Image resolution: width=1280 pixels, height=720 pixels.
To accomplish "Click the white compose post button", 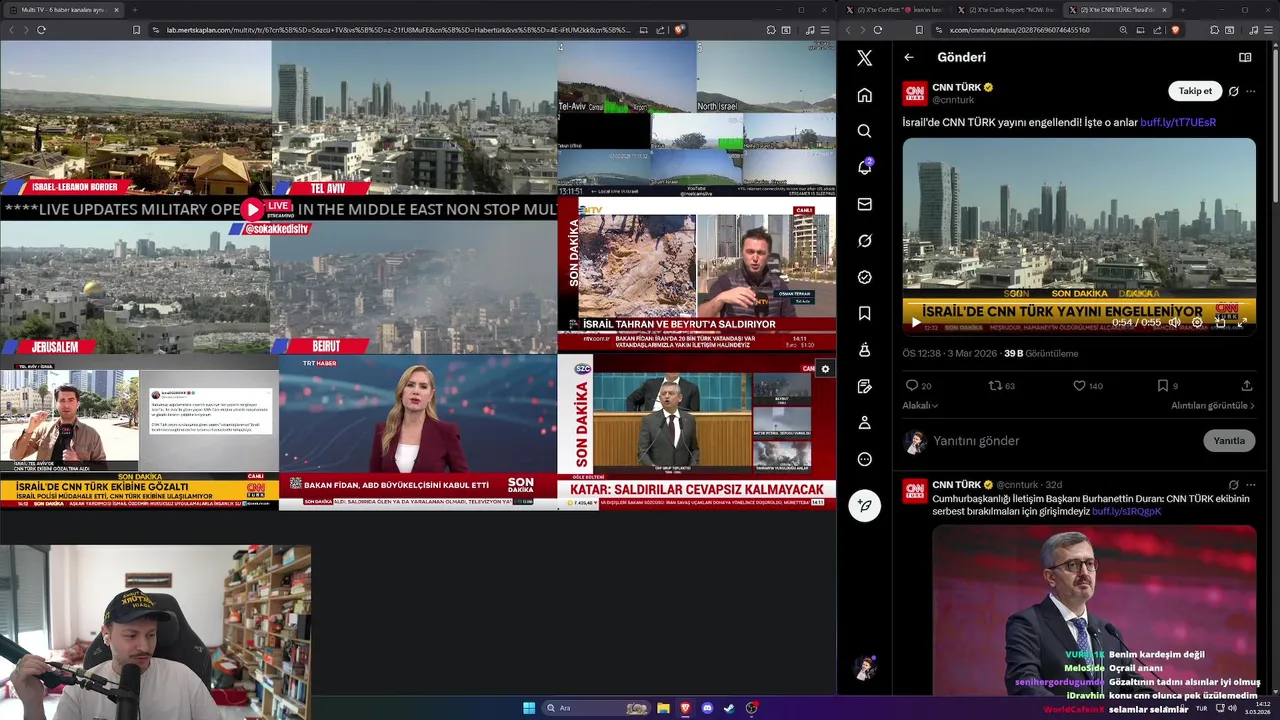I will pyautogui.click(x=865, y=505).
